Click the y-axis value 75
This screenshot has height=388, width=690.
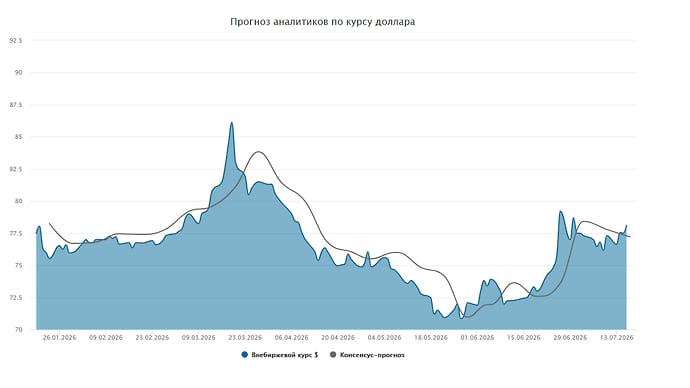pyautogui.click(x=19, y=265)
